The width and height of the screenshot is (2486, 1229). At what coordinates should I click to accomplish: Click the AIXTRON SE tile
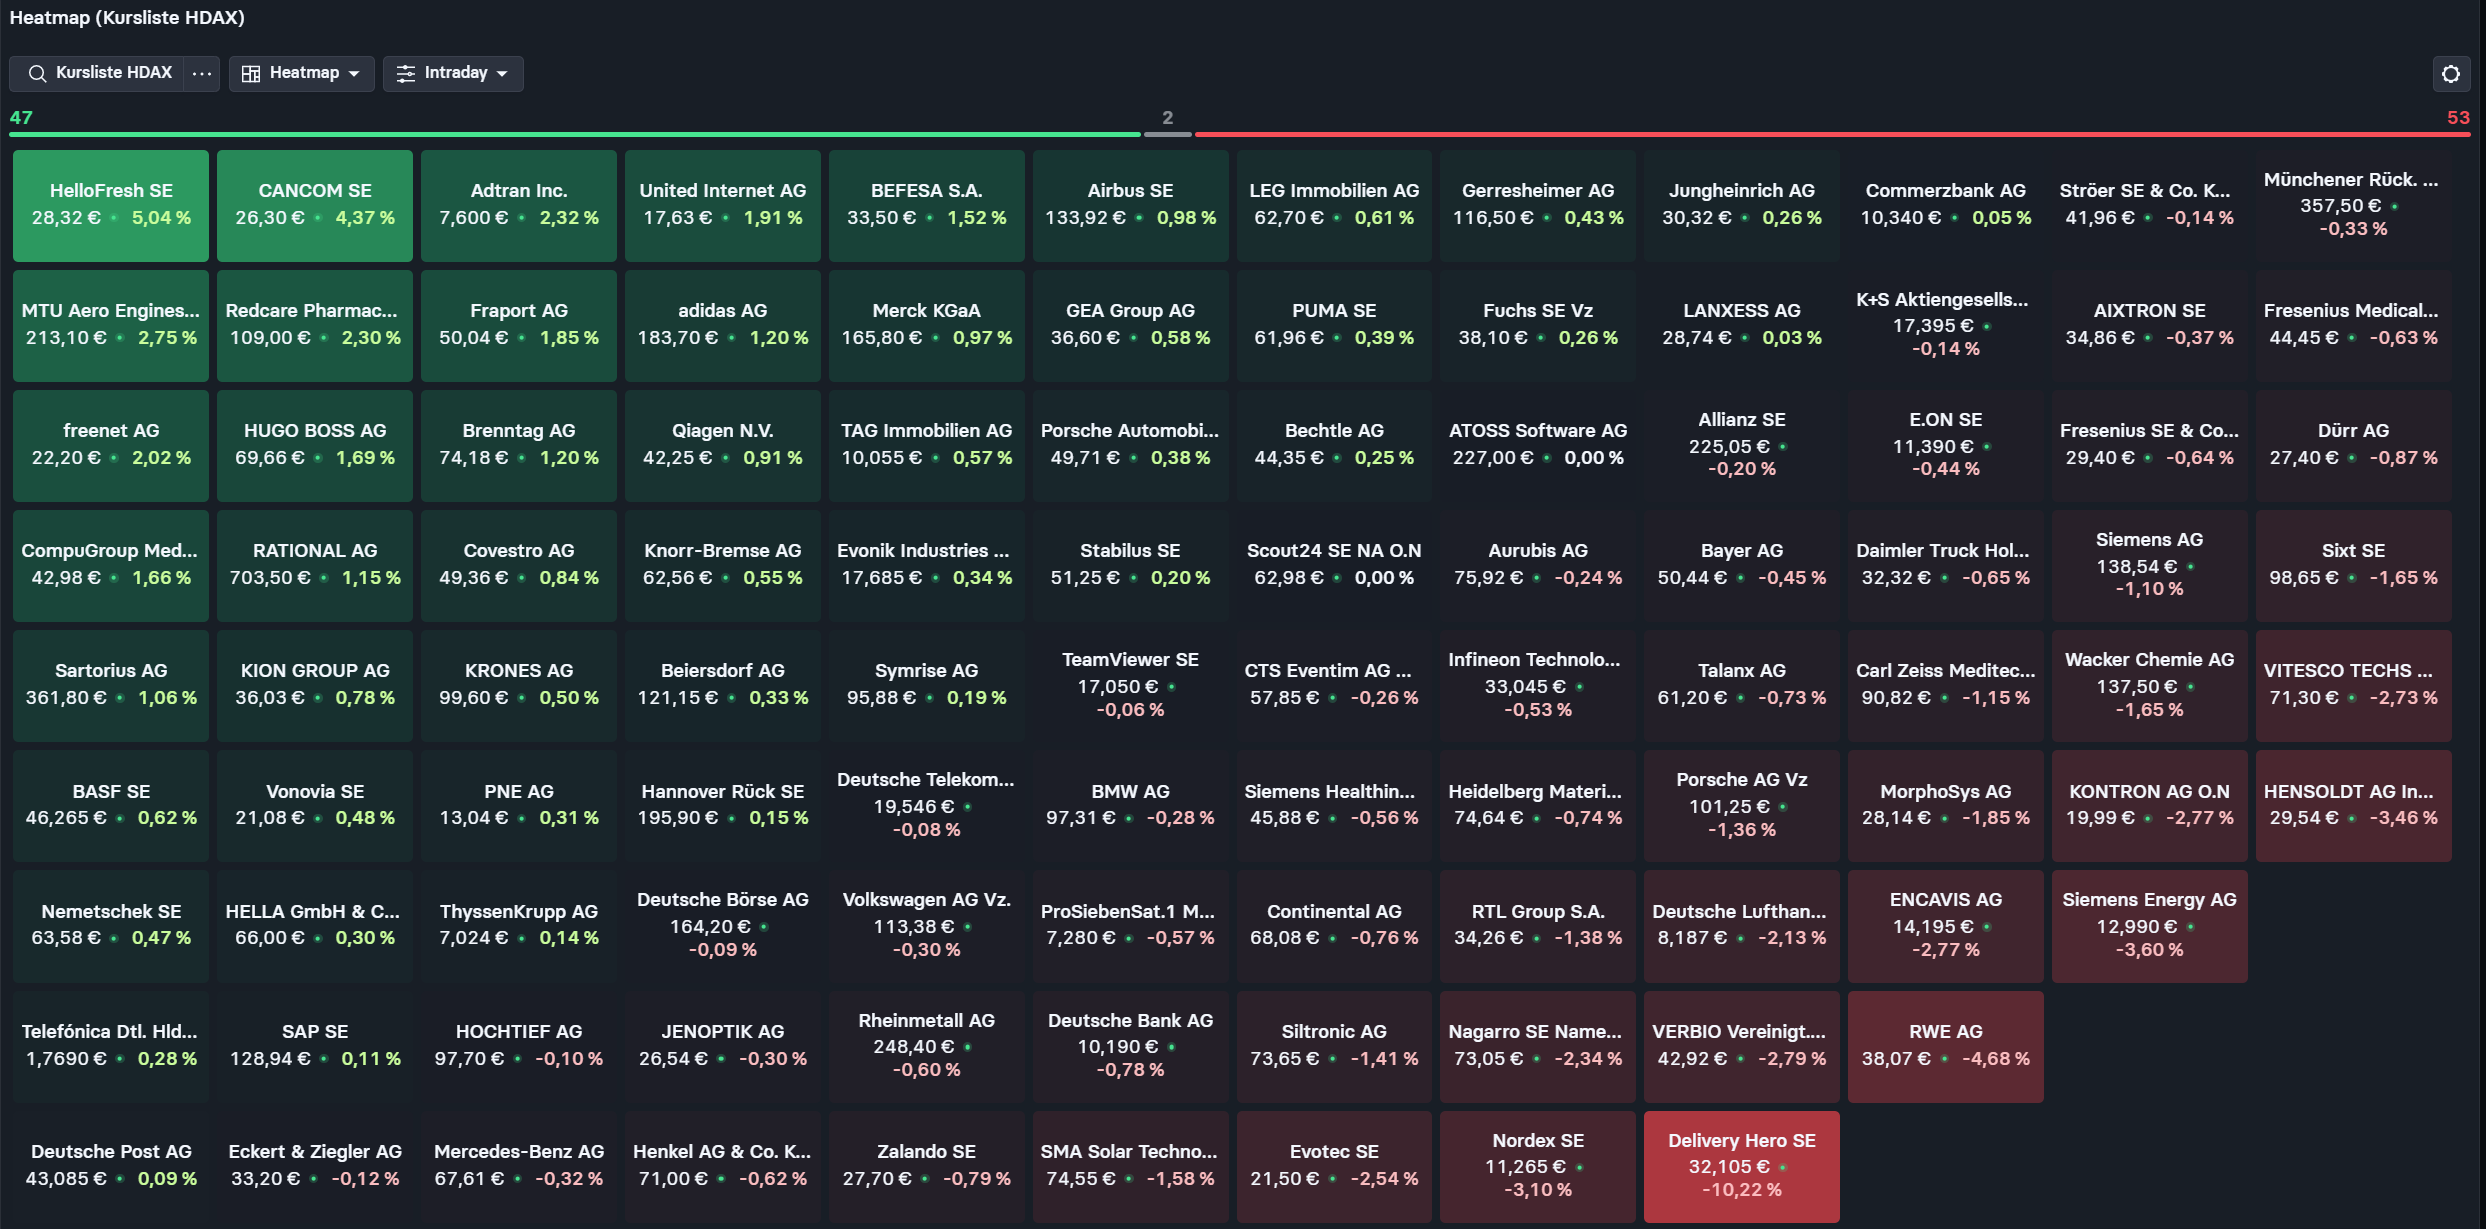[x=2150, y=325]
